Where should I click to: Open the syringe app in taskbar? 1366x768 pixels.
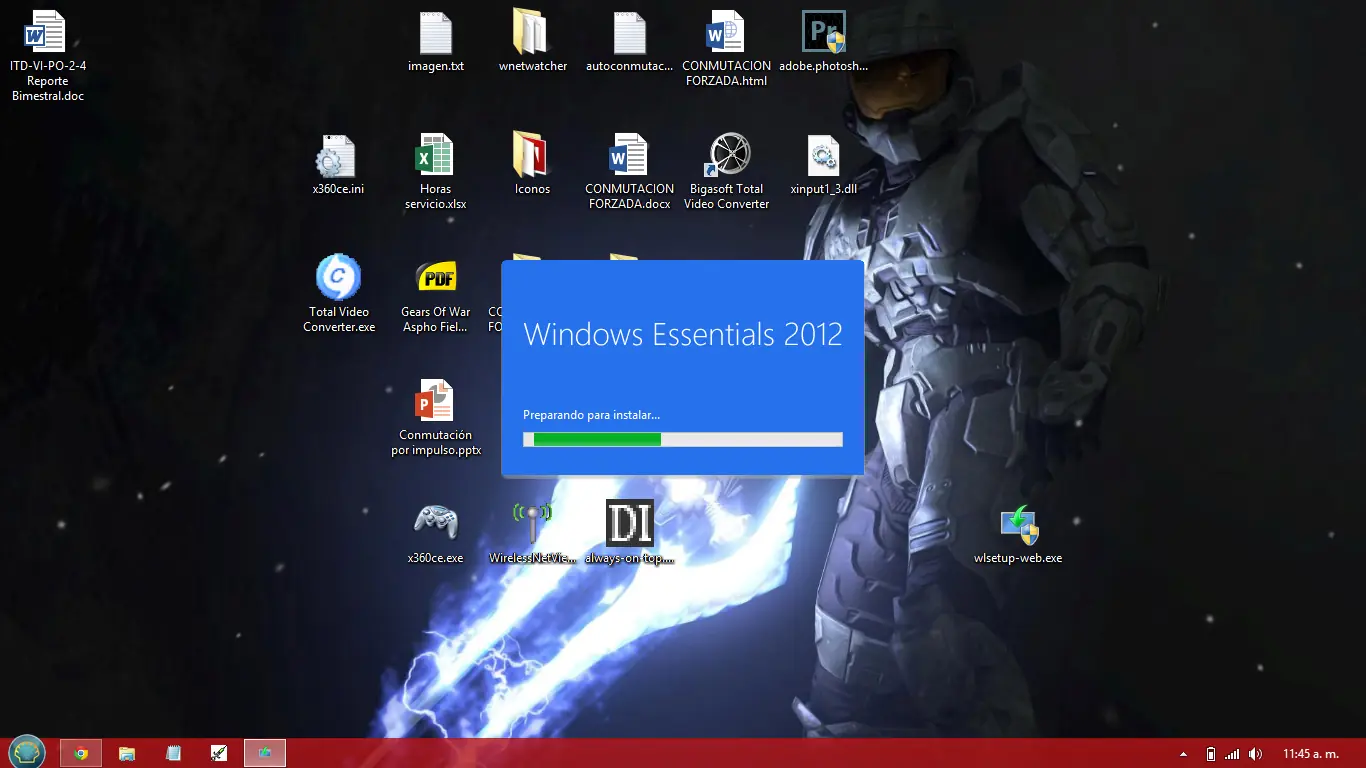click(219, 753)
